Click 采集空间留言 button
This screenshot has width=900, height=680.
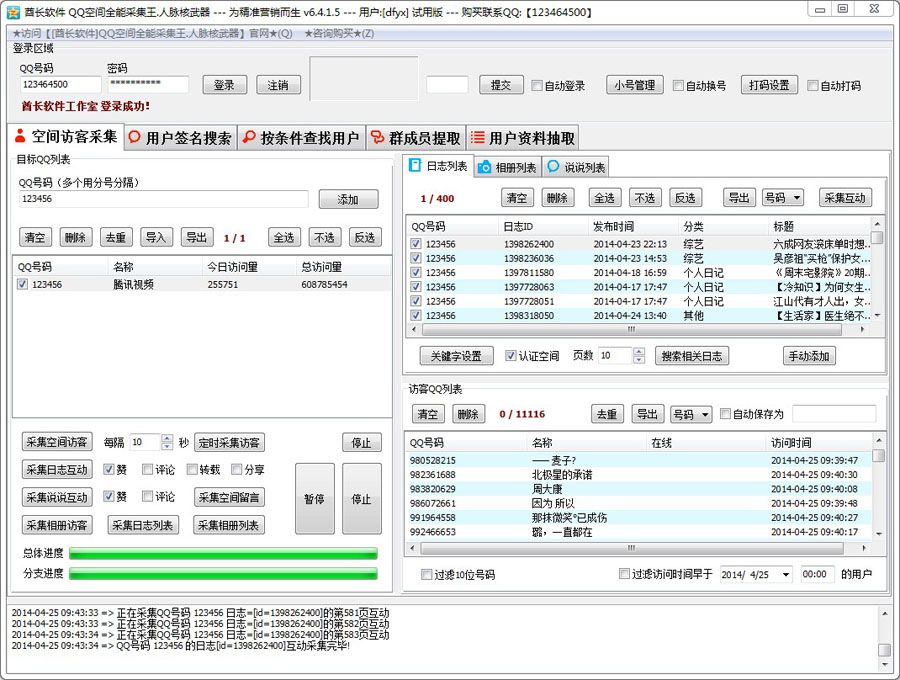[230, 497]
